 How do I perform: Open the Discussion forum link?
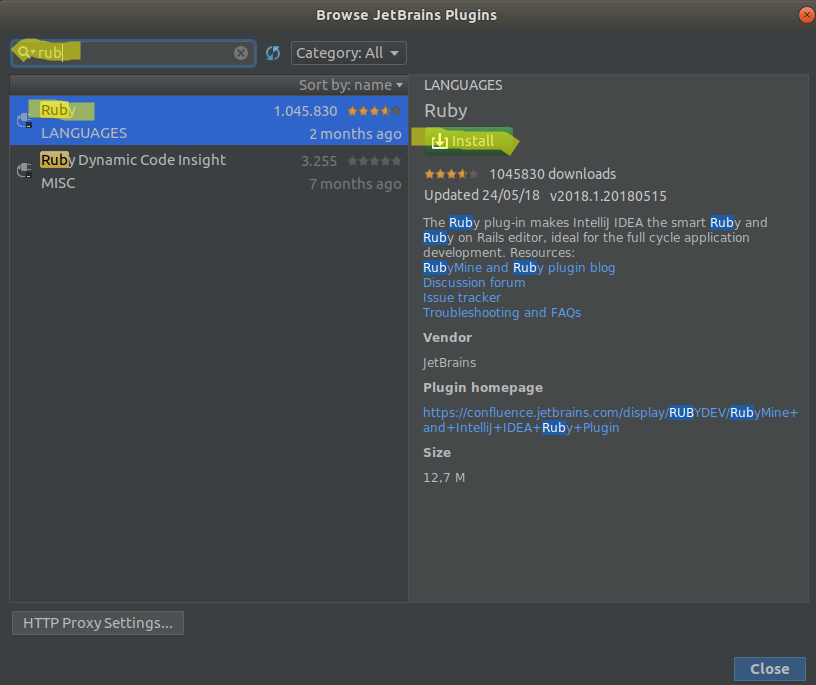click(x=474, y=283)
